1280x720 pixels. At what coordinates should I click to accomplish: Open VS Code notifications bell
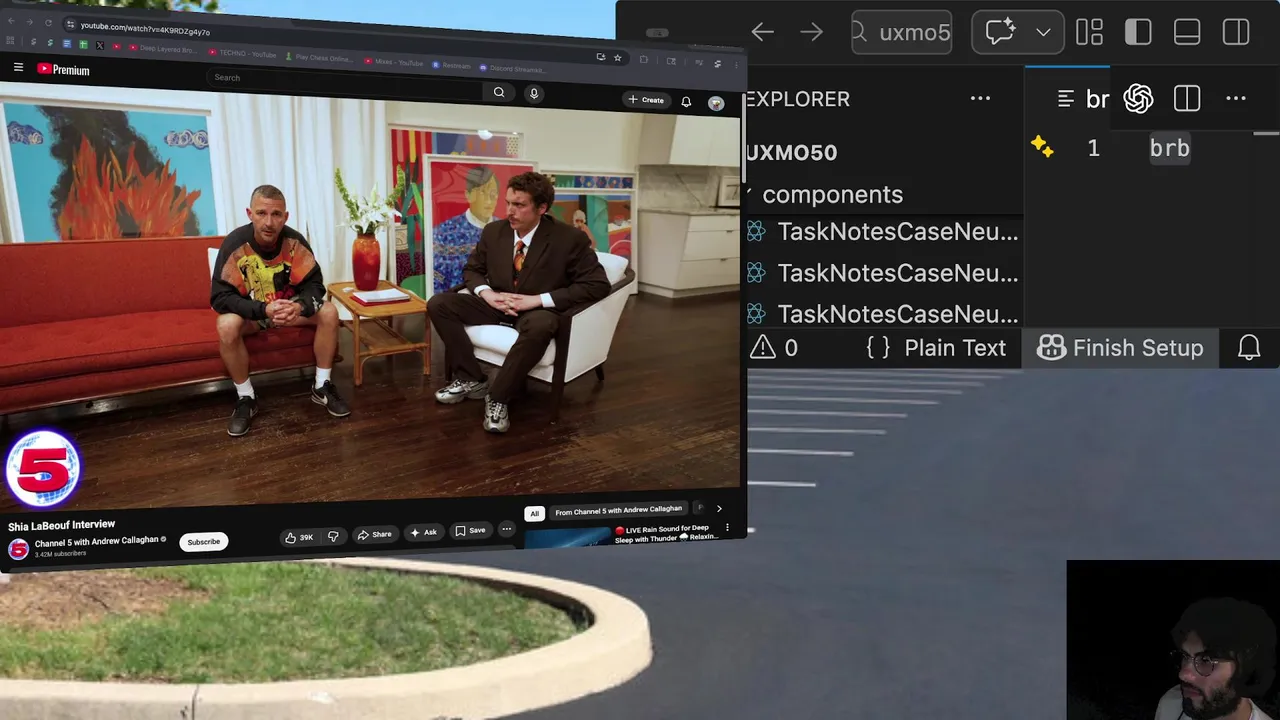tap(1249, 348)
